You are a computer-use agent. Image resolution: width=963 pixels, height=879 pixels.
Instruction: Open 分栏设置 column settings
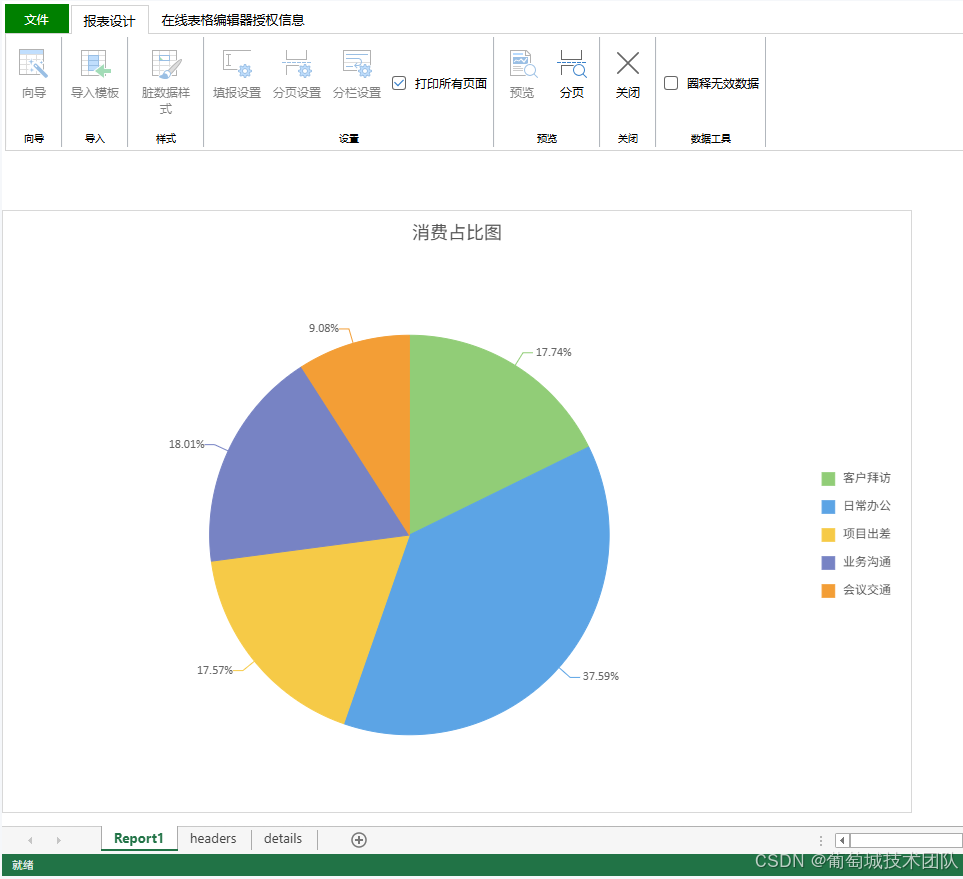357,74
